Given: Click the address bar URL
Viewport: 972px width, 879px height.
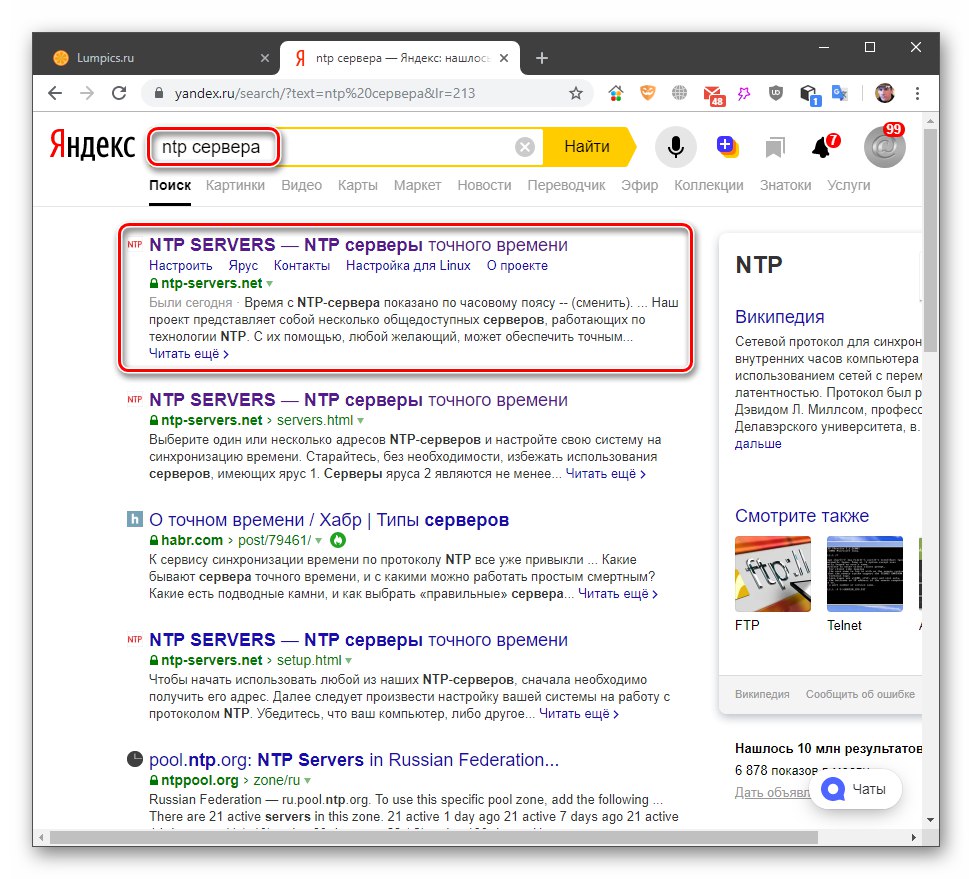Looking at the screenshot, I should 325,93.
